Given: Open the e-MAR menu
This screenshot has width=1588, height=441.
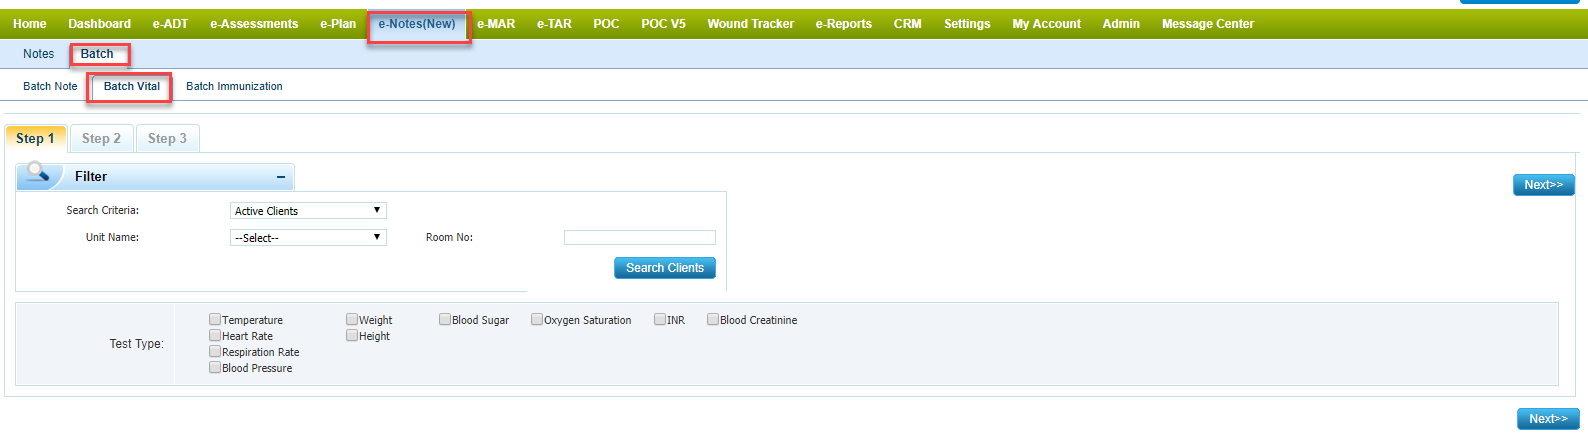Looking at the screenshot, I should click(x=496, y=24).
